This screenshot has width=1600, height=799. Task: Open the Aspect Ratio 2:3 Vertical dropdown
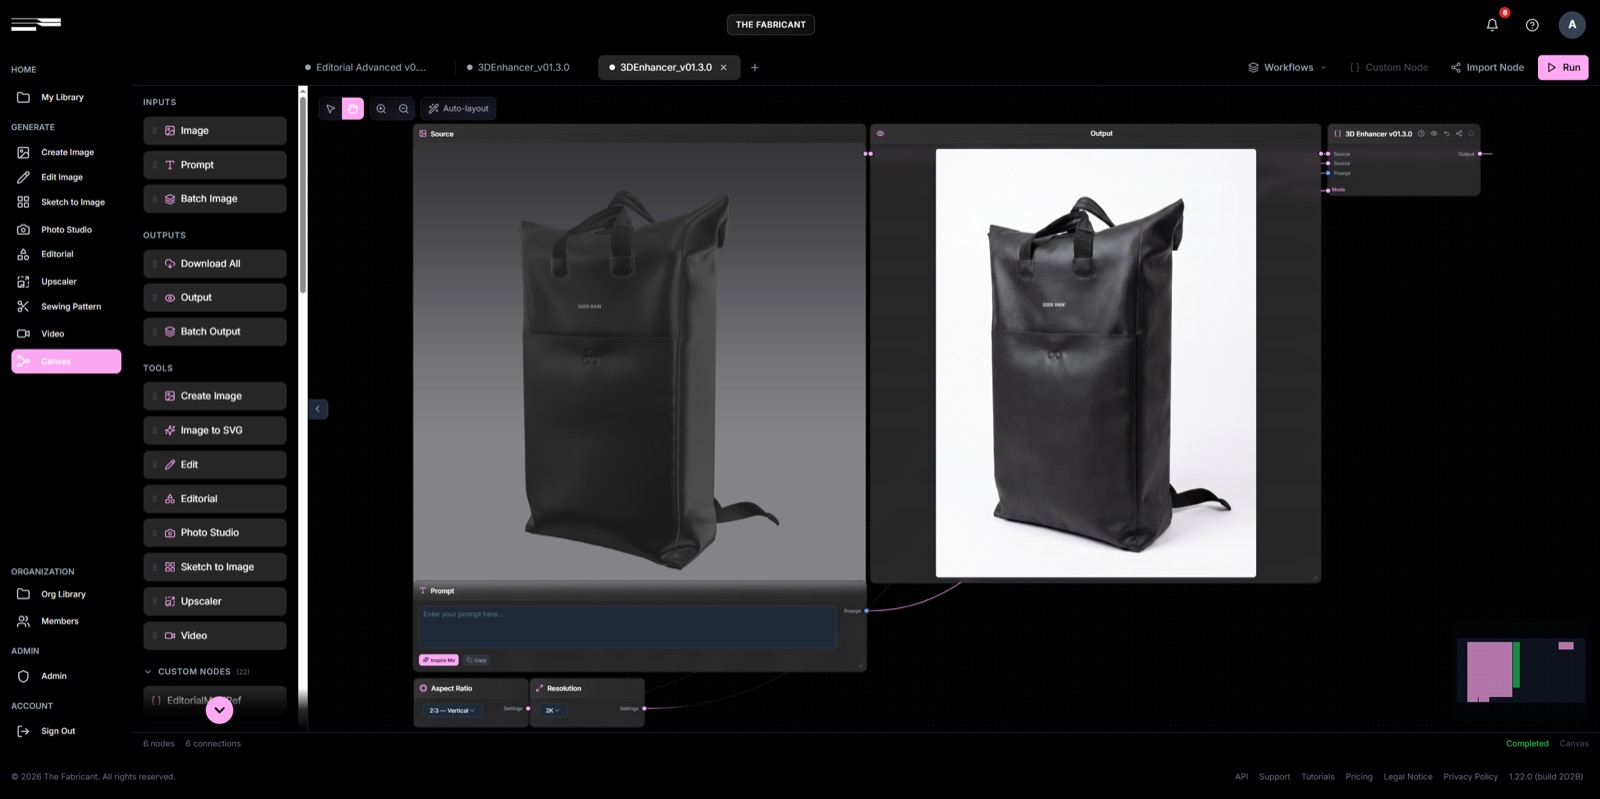[453, 710]
